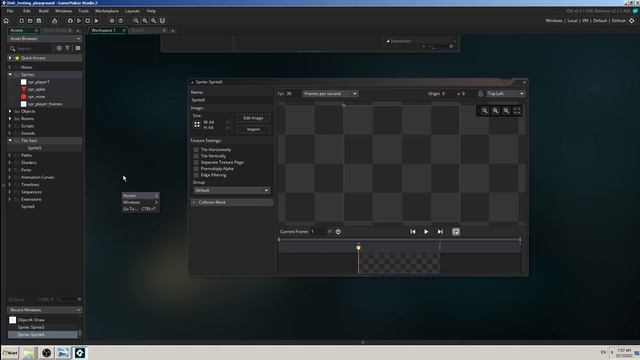Image resolution: width=640 pixels, height=360 pixels.
Task: Open the Asset Browser hamburger menu icon
Action: click(78, 48)
